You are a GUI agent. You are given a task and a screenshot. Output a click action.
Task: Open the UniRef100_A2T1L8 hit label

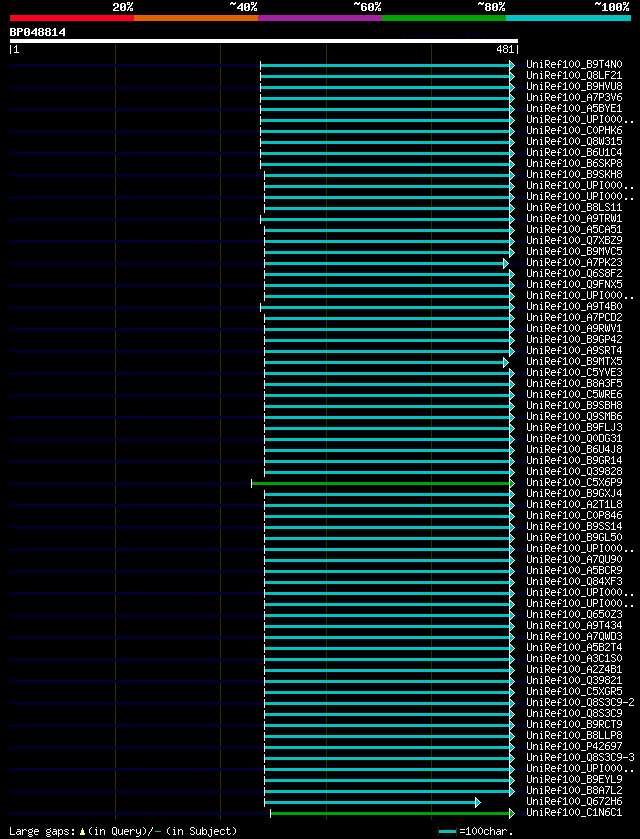point(574,505)
